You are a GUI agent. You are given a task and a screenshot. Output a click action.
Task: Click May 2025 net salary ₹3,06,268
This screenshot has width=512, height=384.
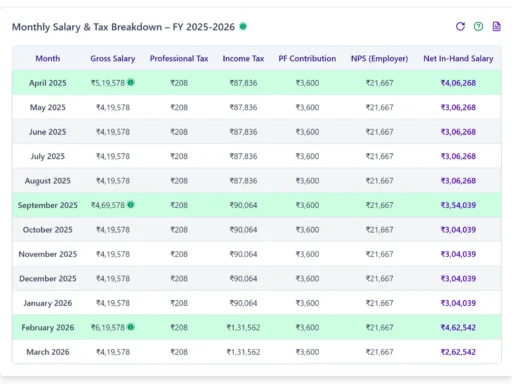(458, 107)
